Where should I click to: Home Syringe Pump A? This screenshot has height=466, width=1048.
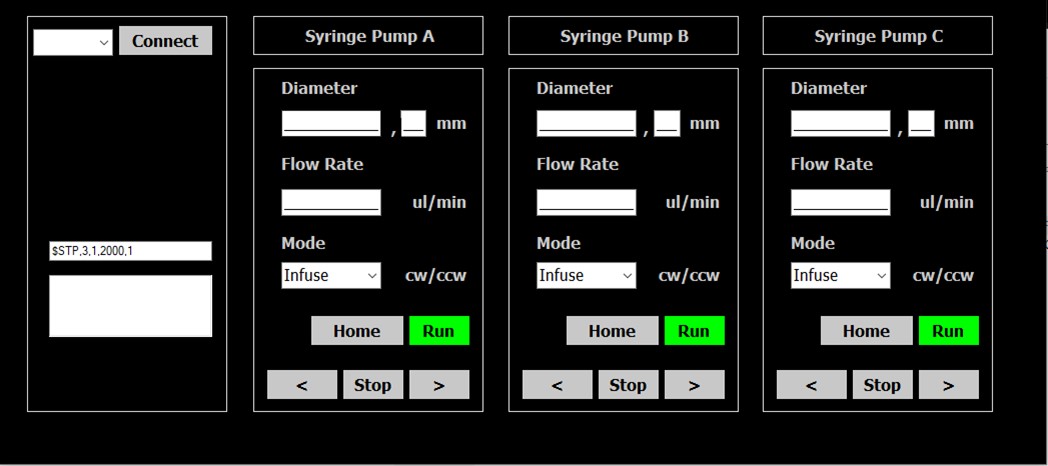point(357,331)
